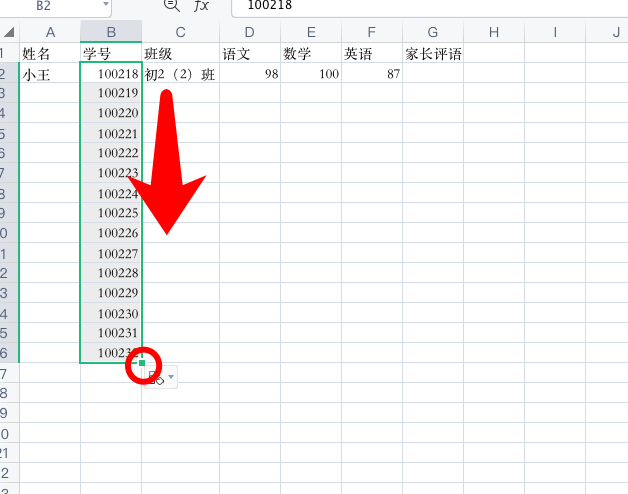Click the fill handle at selection corner

pyautogui.click(x=142, y=363)
